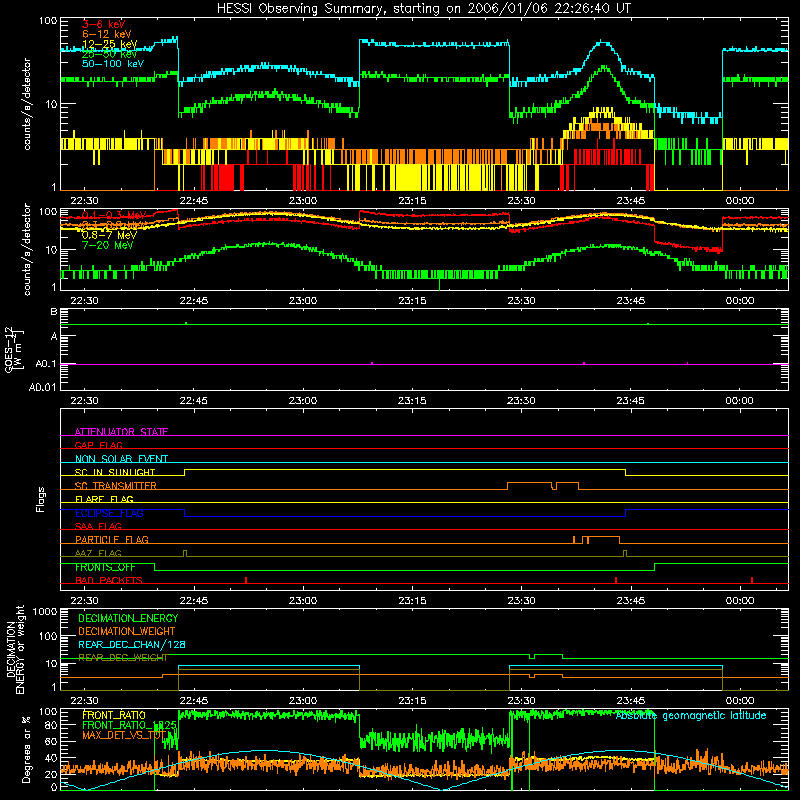Select the red 3-6 keV legend label
Viewport: 800px width, 800px height.
pyautogui.click(x=104, y=24)
